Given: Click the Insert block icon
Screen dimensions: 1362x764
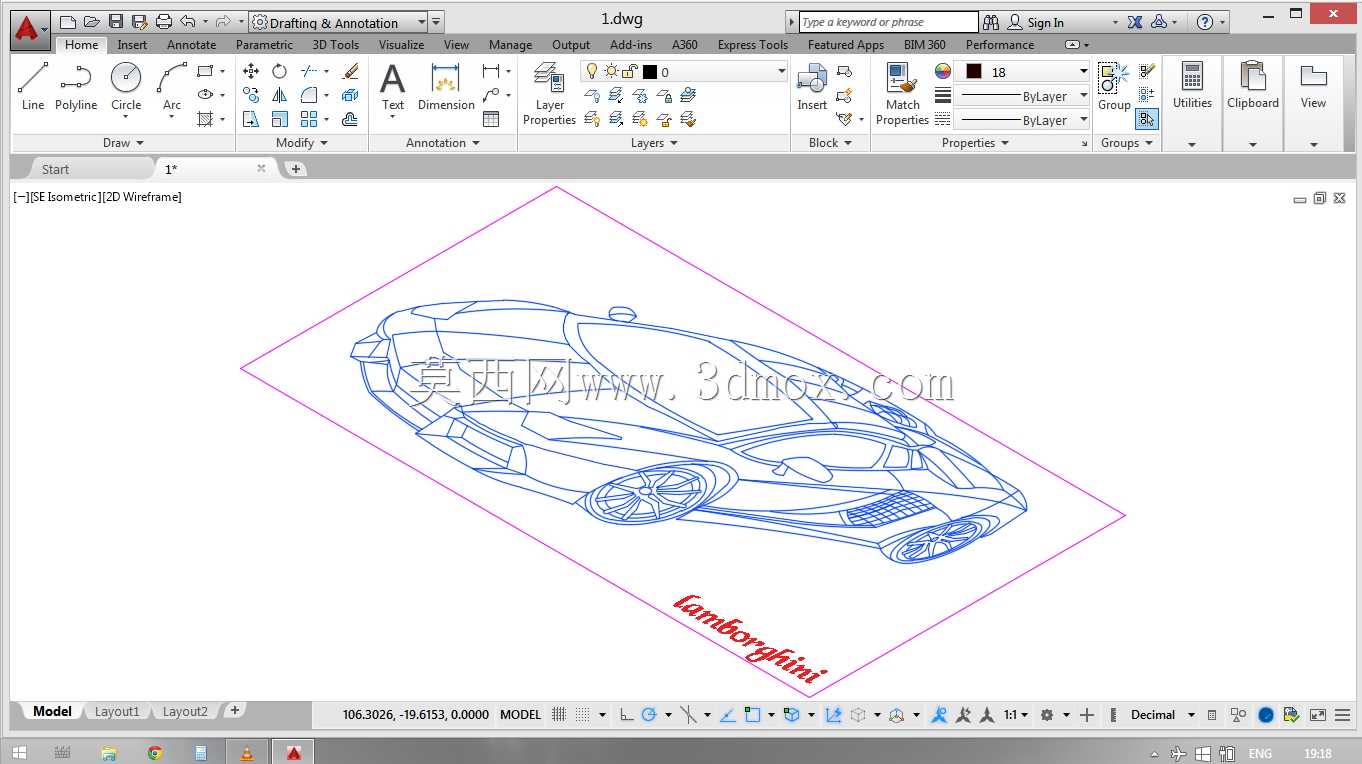Looking at the screenshot, I should point(812,86).
